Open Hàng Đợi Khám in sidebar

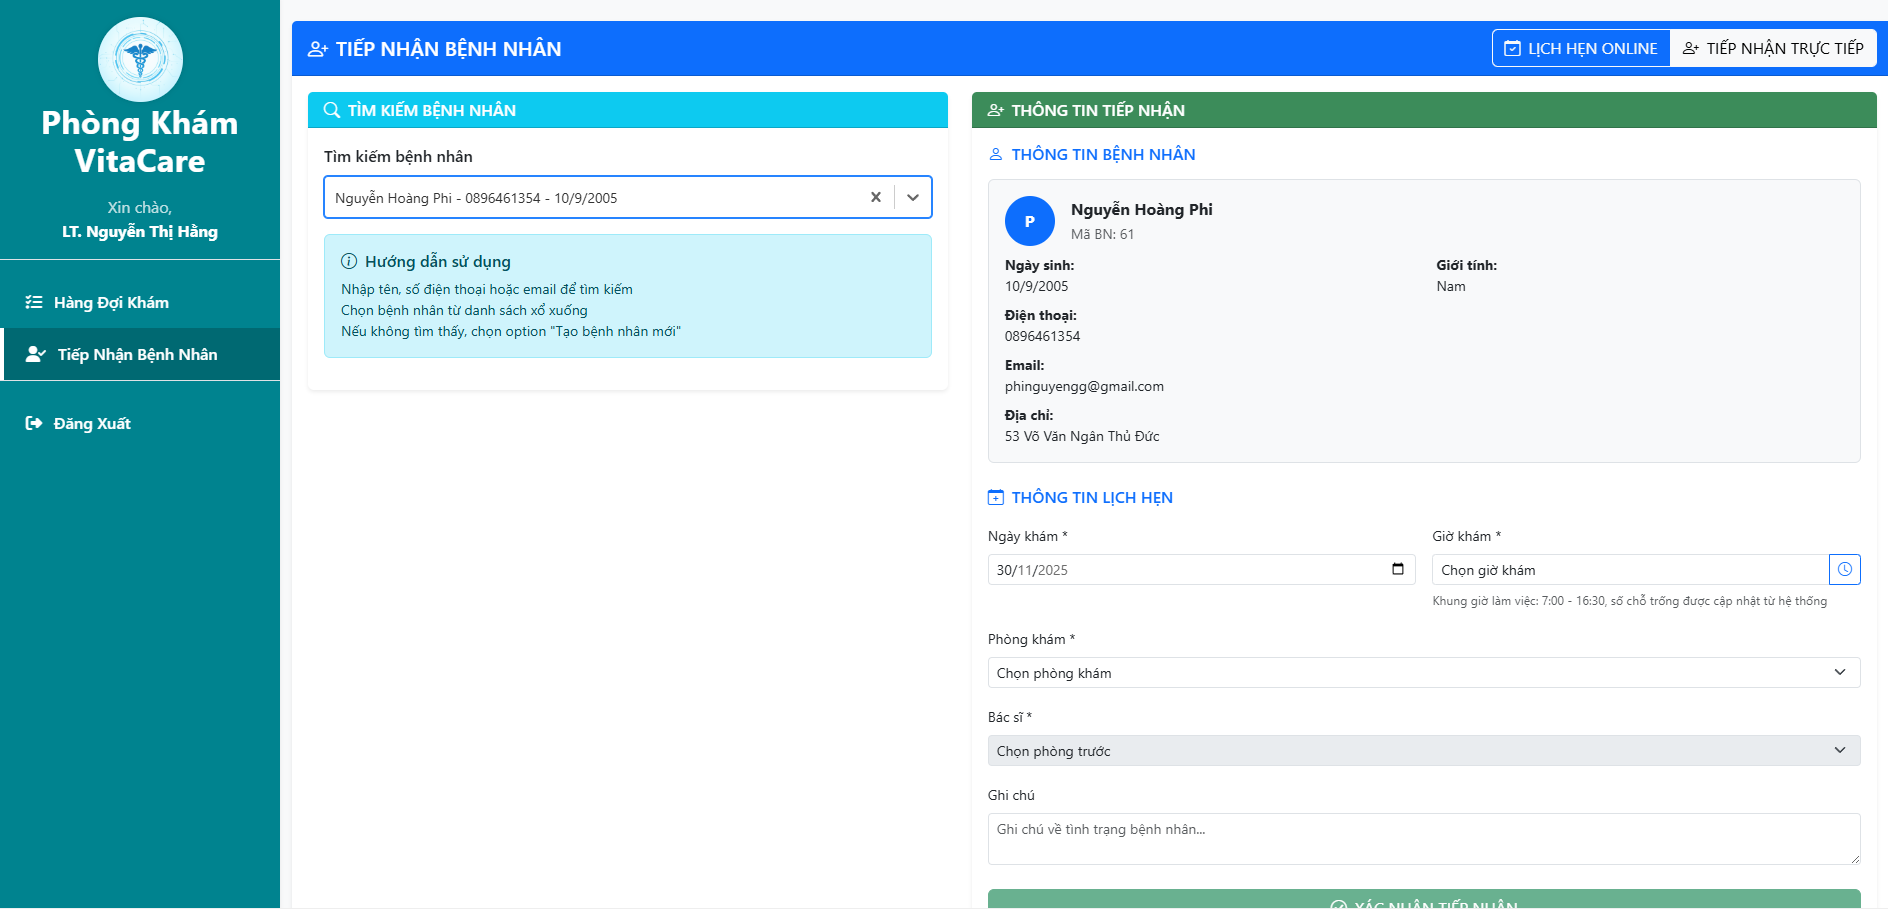(x=110, y=303)
